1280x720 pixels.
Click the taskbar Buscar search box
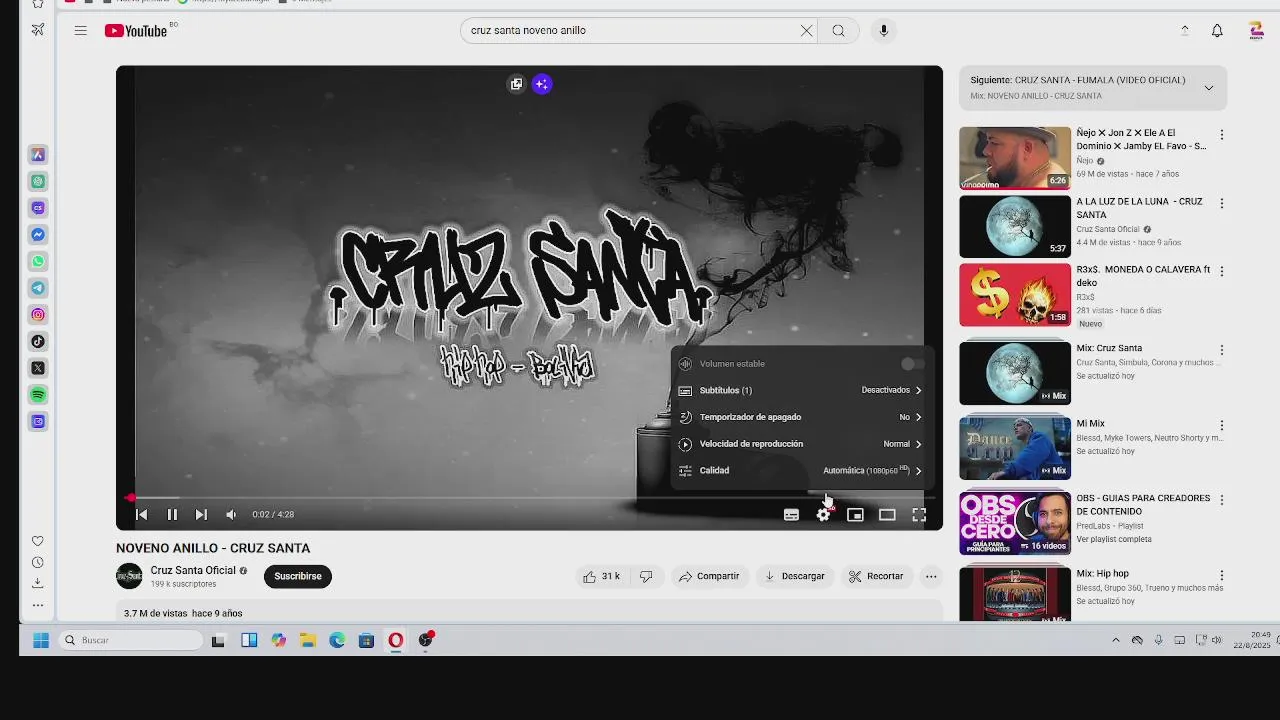coord(130,640)
